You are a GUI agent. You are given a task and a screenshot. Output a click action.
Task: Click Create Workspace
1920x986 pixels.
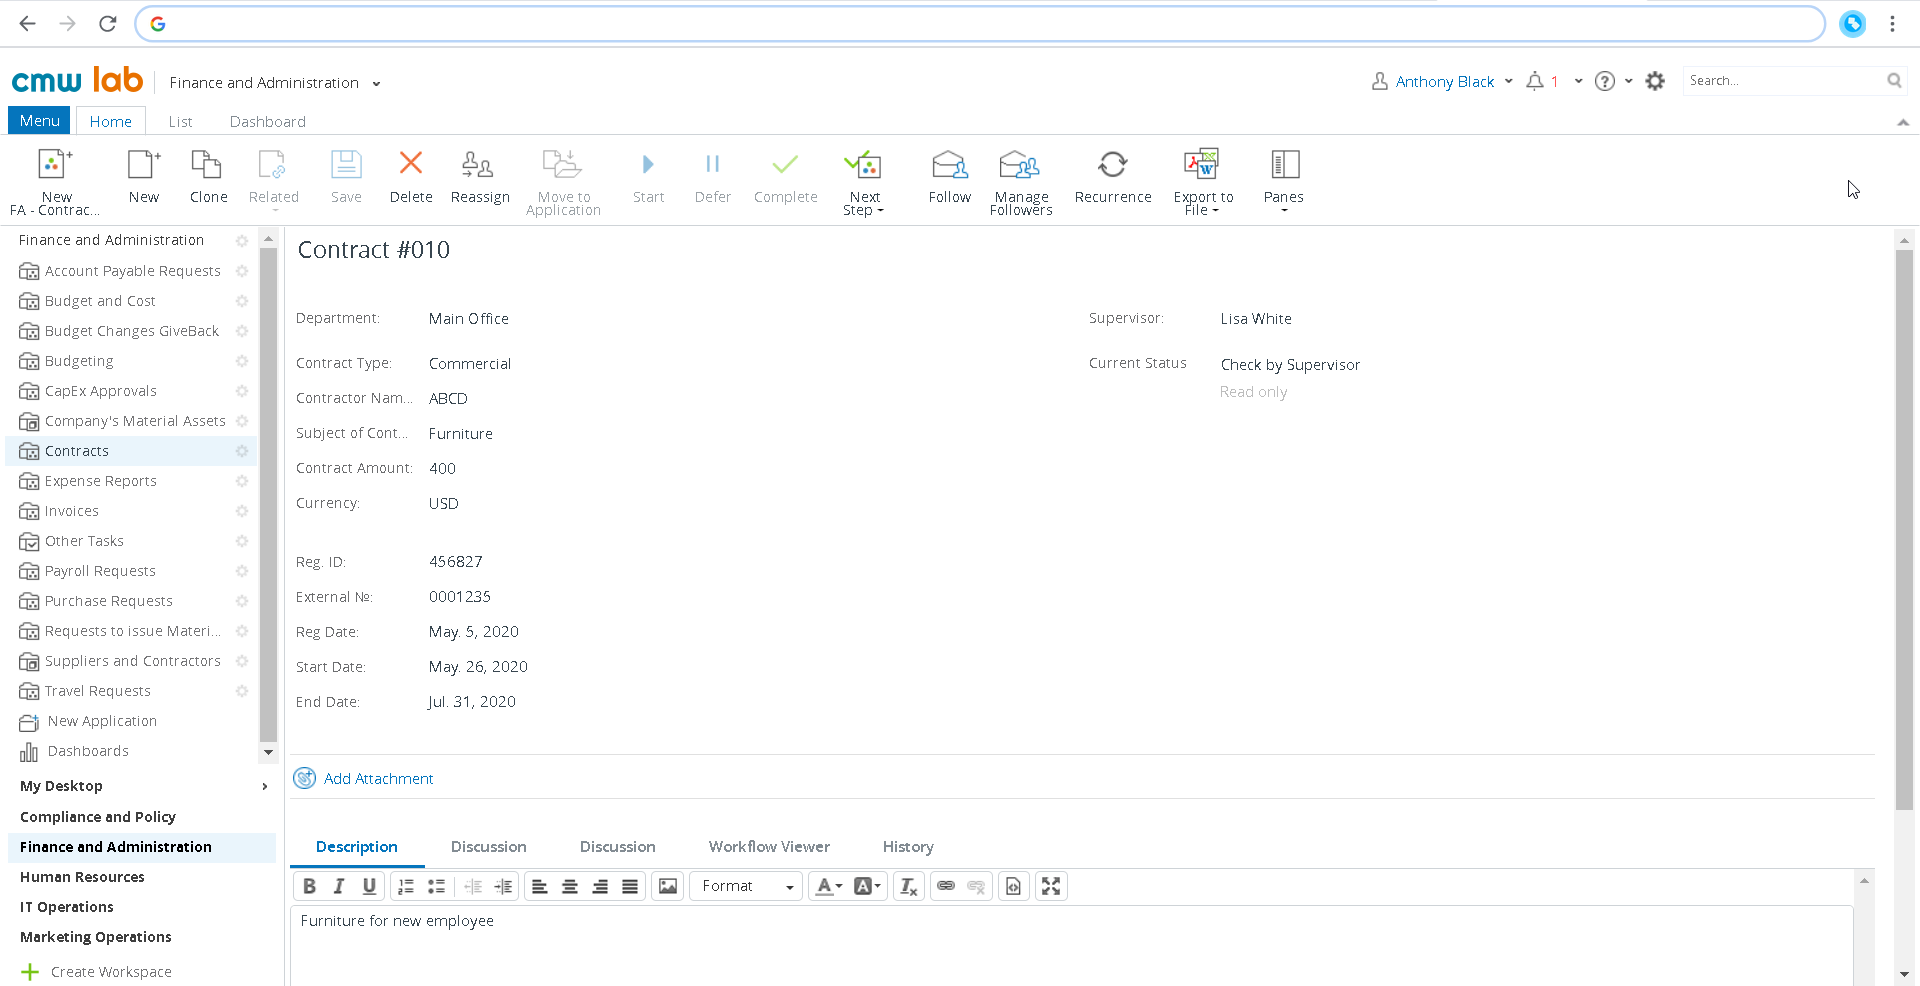coord(111,972)
